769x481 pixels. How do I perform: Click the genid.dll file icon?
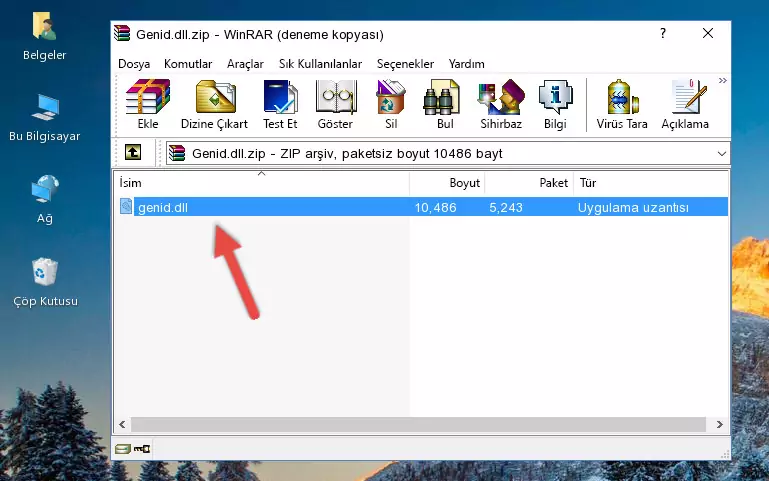point(126,206)
